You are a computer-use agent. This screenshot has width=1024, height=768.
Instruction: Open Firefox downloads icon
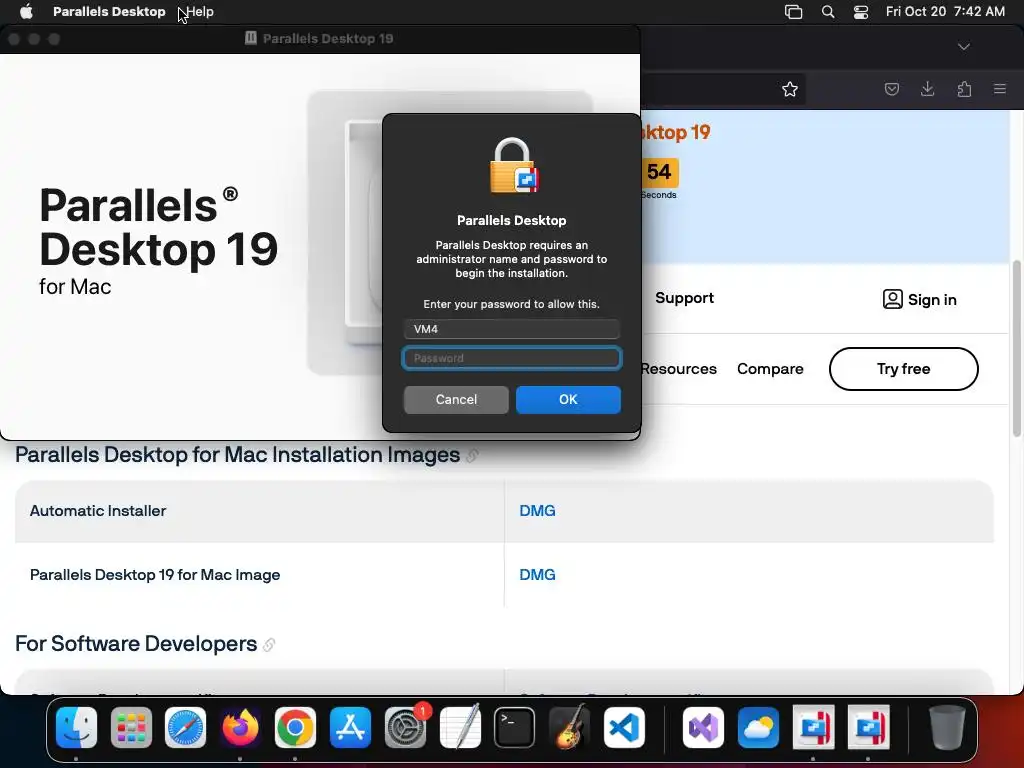(927, 89)
